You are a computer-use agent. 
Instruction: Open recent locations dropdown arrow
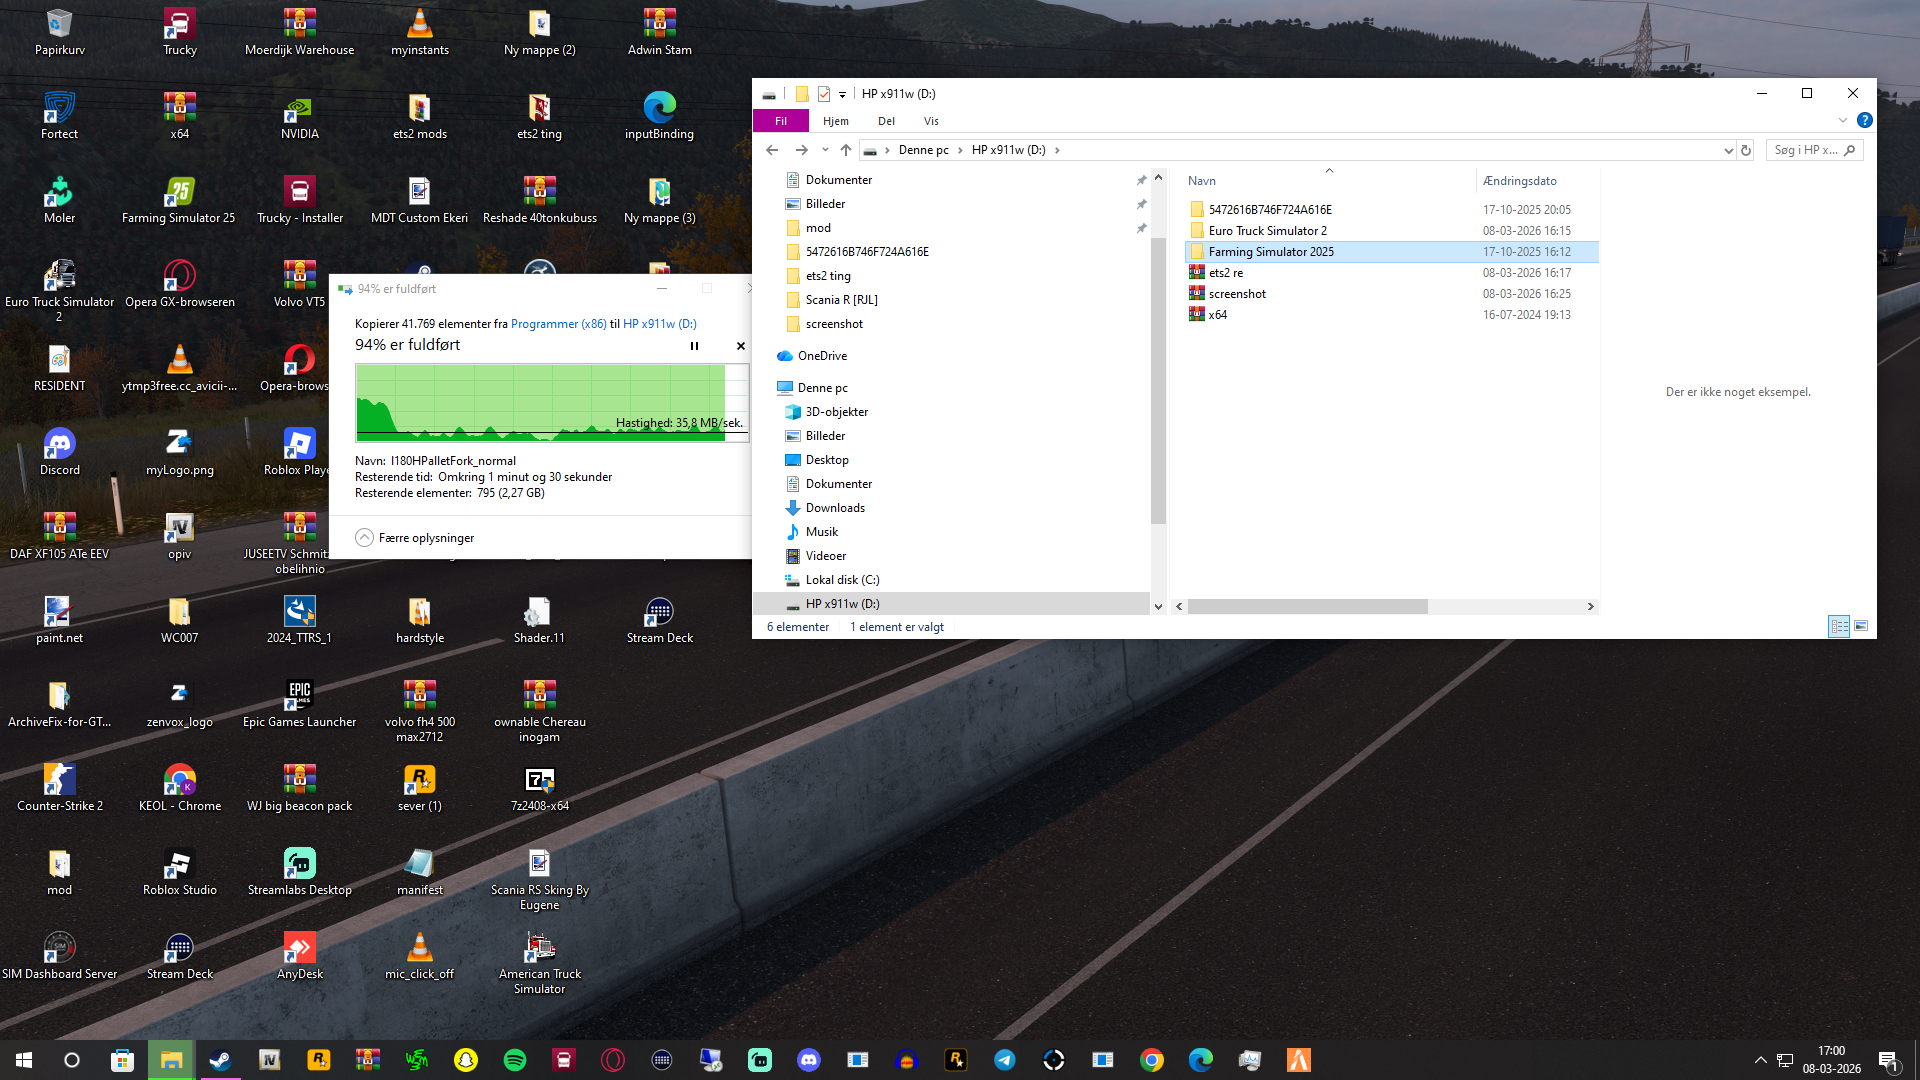point(825,150)
